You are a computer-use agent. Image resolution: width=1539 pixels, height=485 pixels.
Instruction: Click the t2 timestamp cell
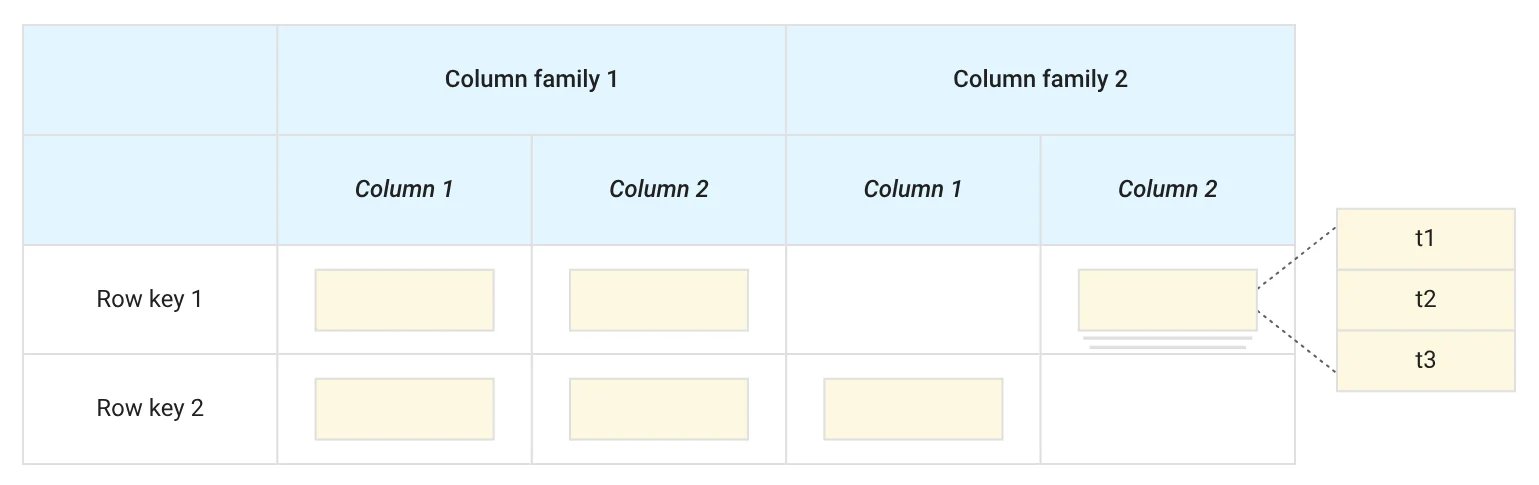pos(1425,299)
